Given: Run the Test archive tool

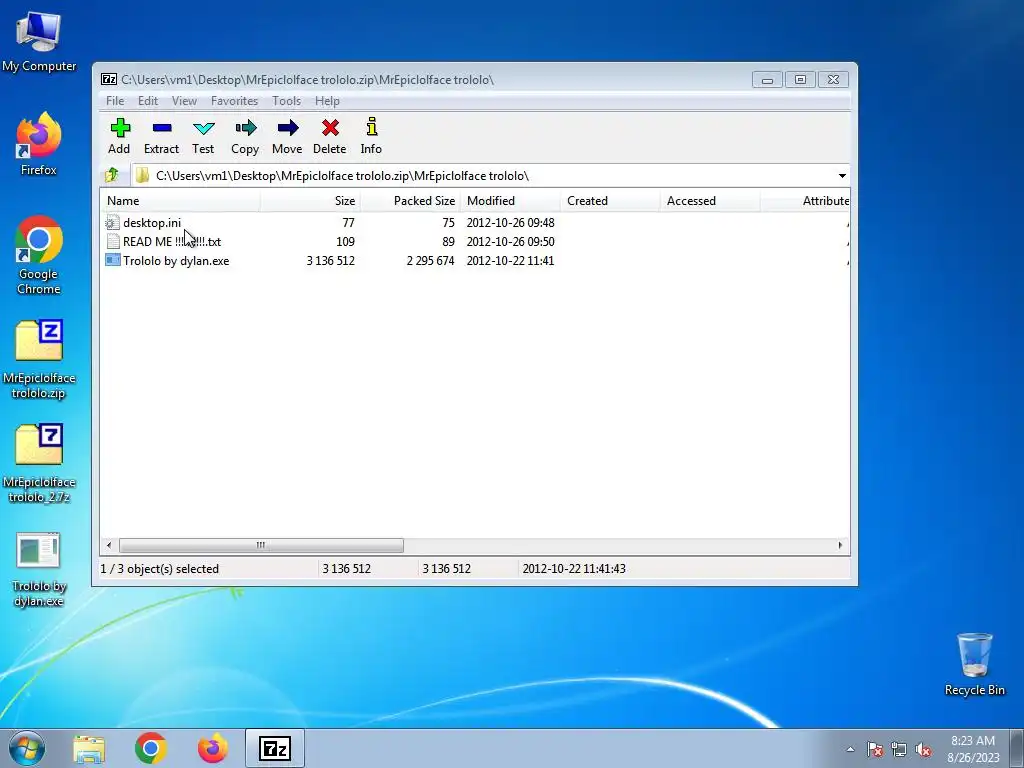Looking at the screenshot, I should coord(203,127).
